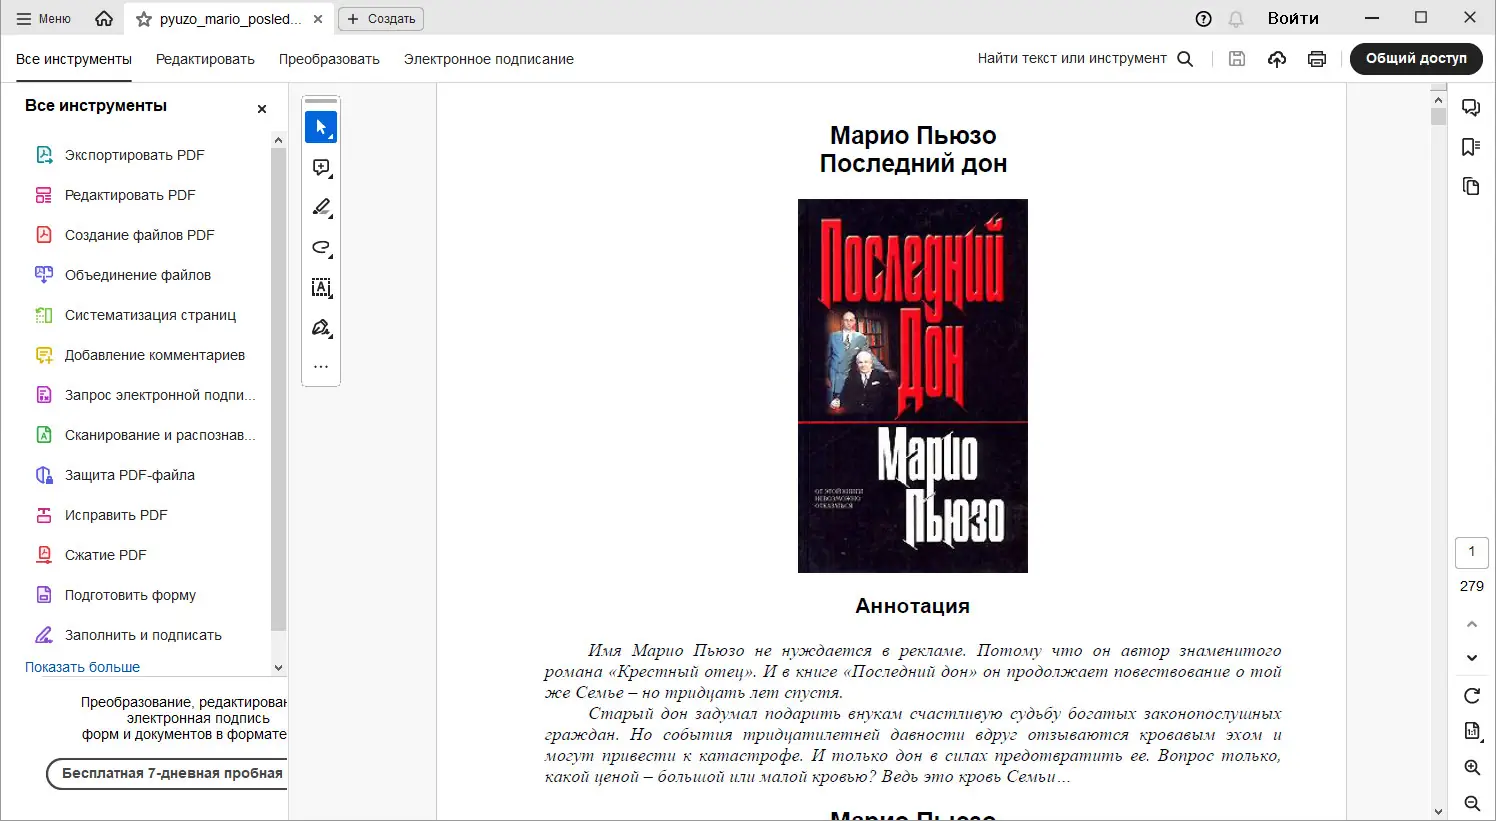Zoom in on the document
Image resolution: width=1496 pixels, height=821 pixels.
tap(1472, 767)
